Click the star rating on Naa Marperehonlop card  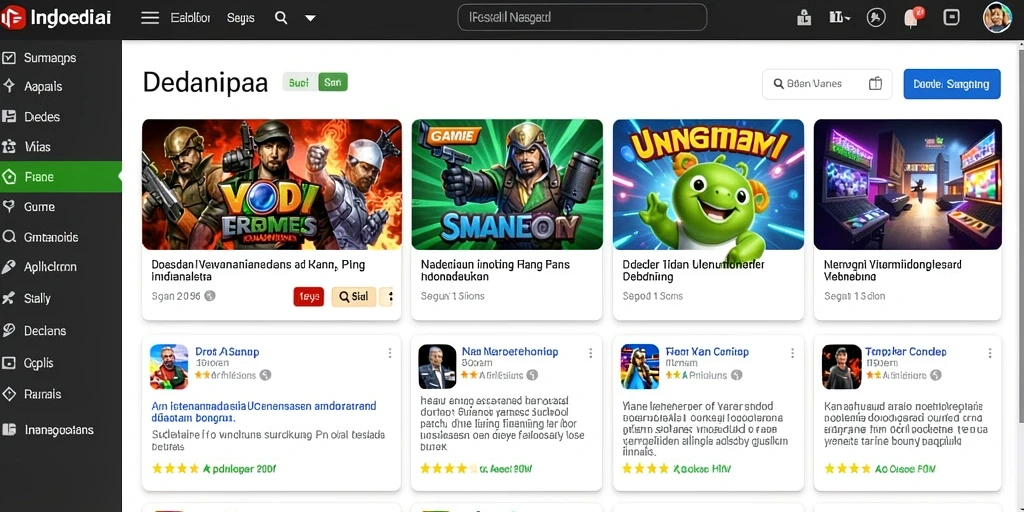point(443,468)
